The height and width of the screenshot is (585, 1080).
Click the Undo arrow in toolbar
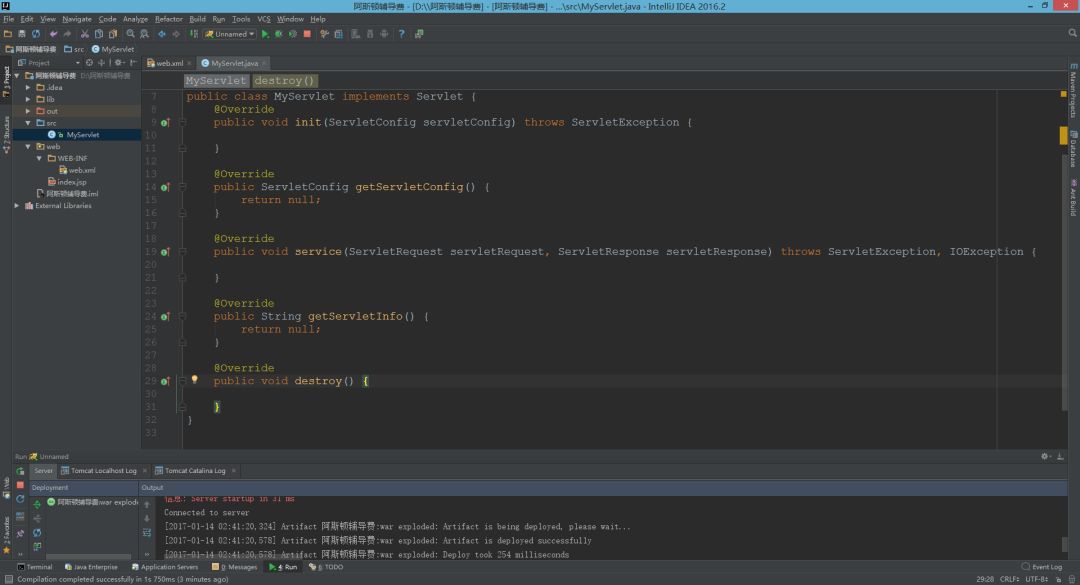53,34
